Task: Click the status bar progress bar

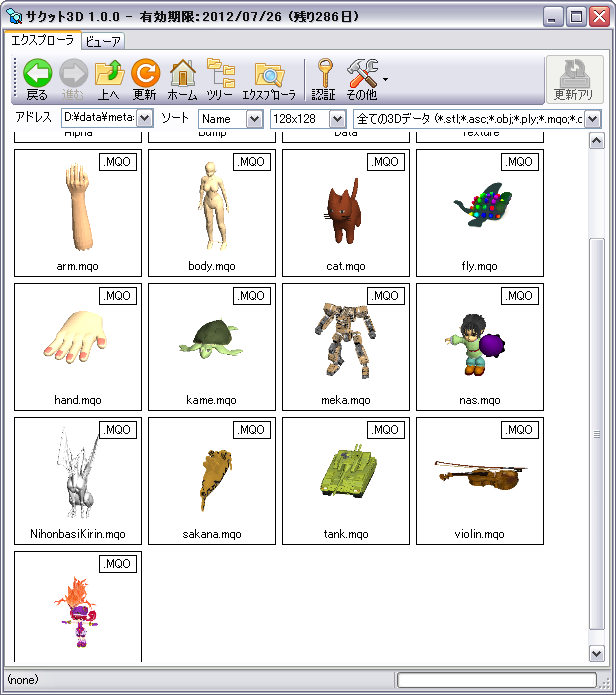Action: click(x=497, y=680)
